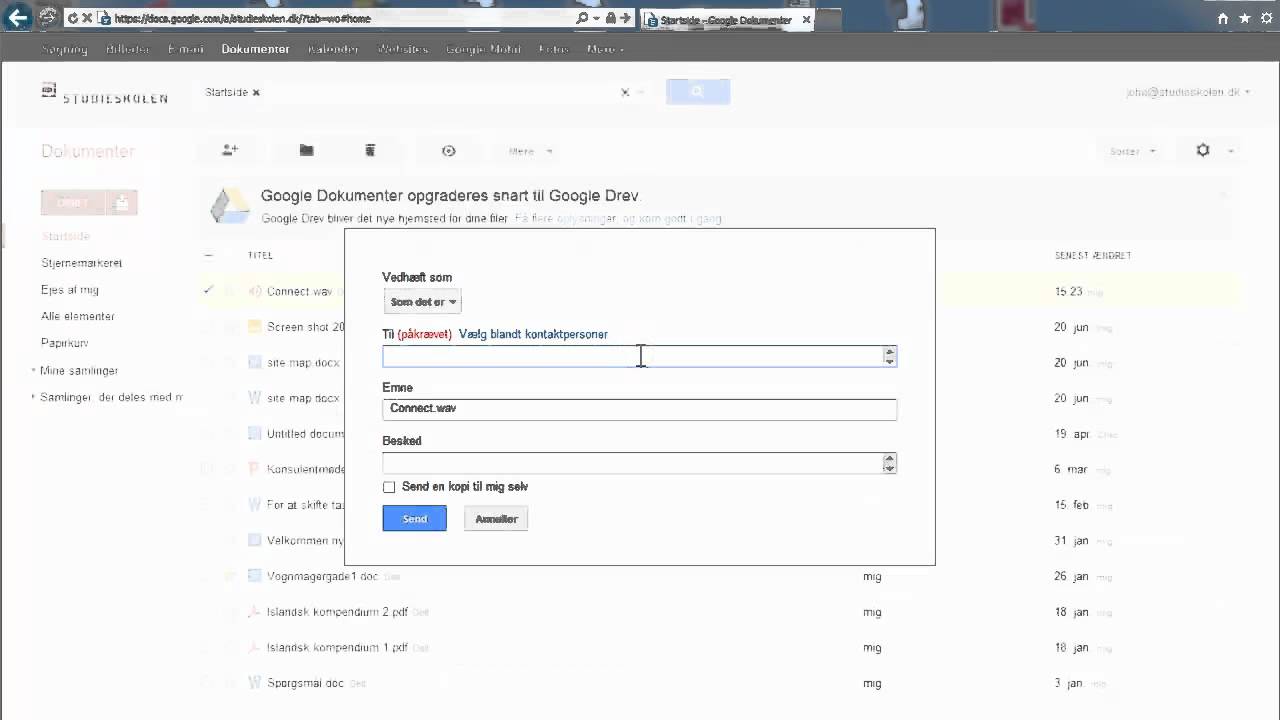Image resolution: width=1280 pixels, height=720 pixels.
Task: Open Papirkurv in sidebar
Action: click(65, 343)
